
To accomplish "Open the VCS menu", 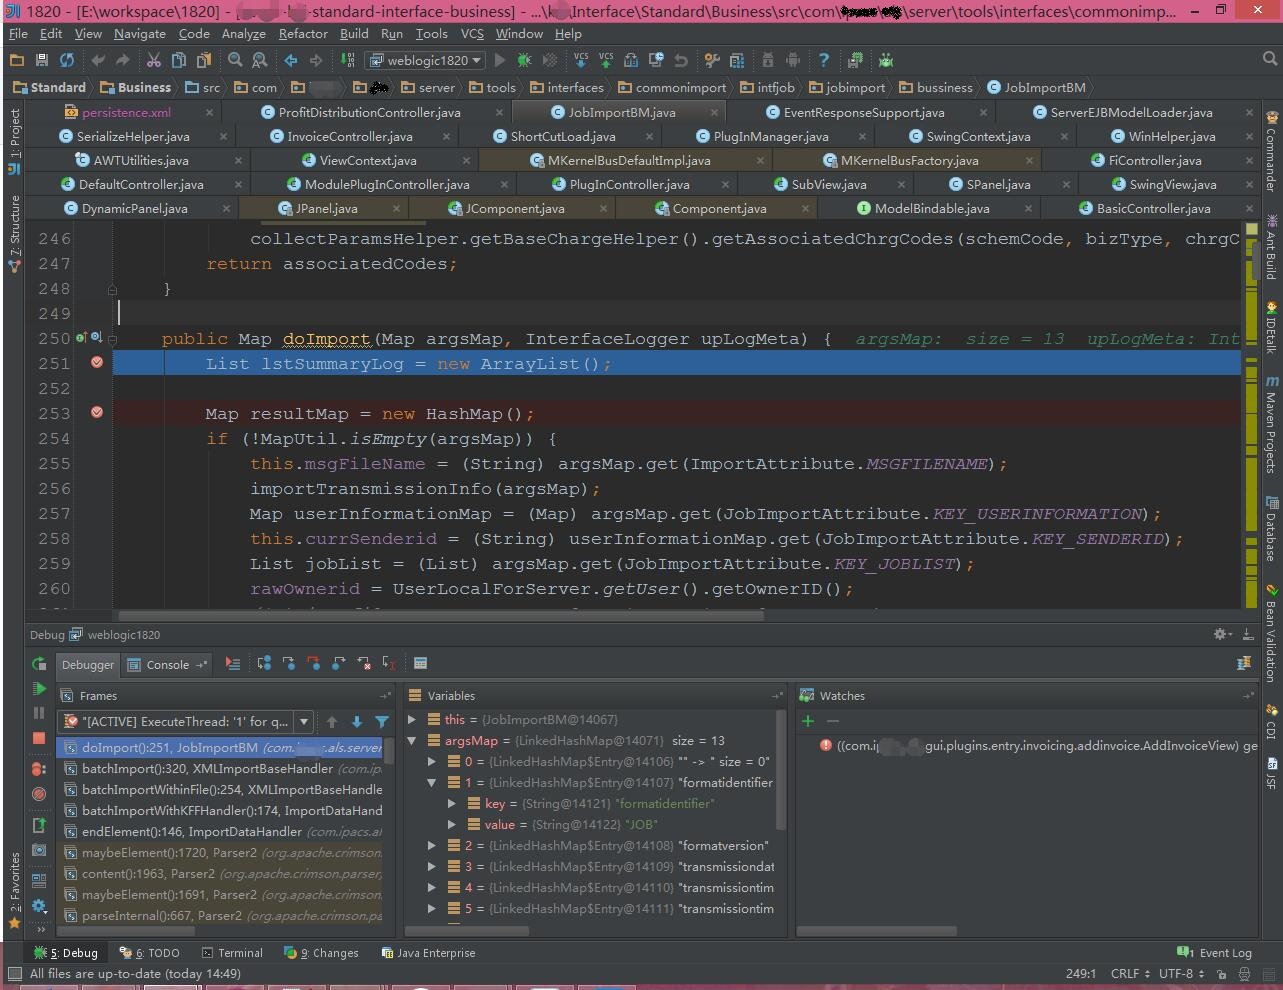I will (x=472, y=33).
